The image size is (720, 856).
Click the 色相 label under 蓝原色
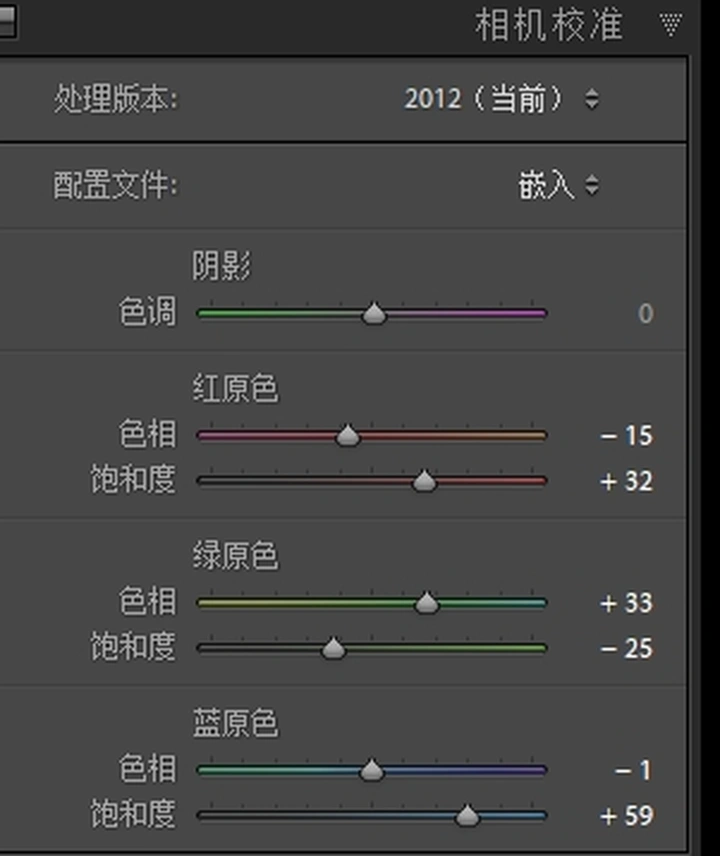pos(148,769)
